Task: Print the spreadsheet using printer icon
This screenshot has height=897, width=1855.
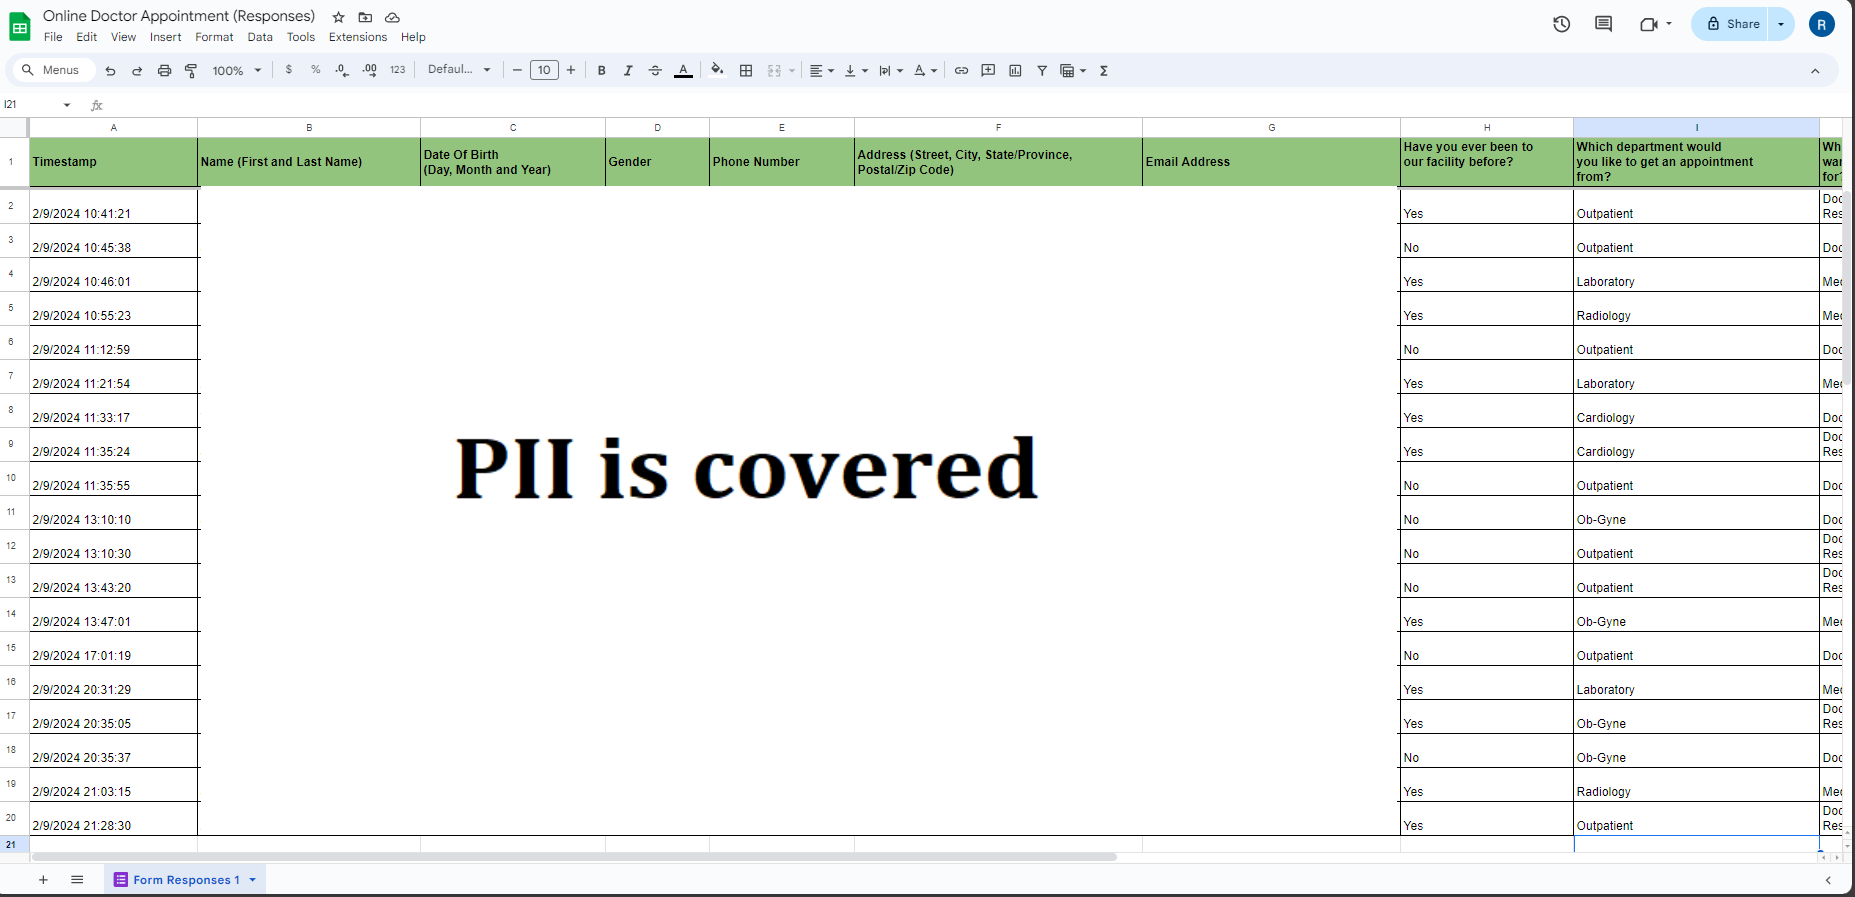Action: coord(164,71)
